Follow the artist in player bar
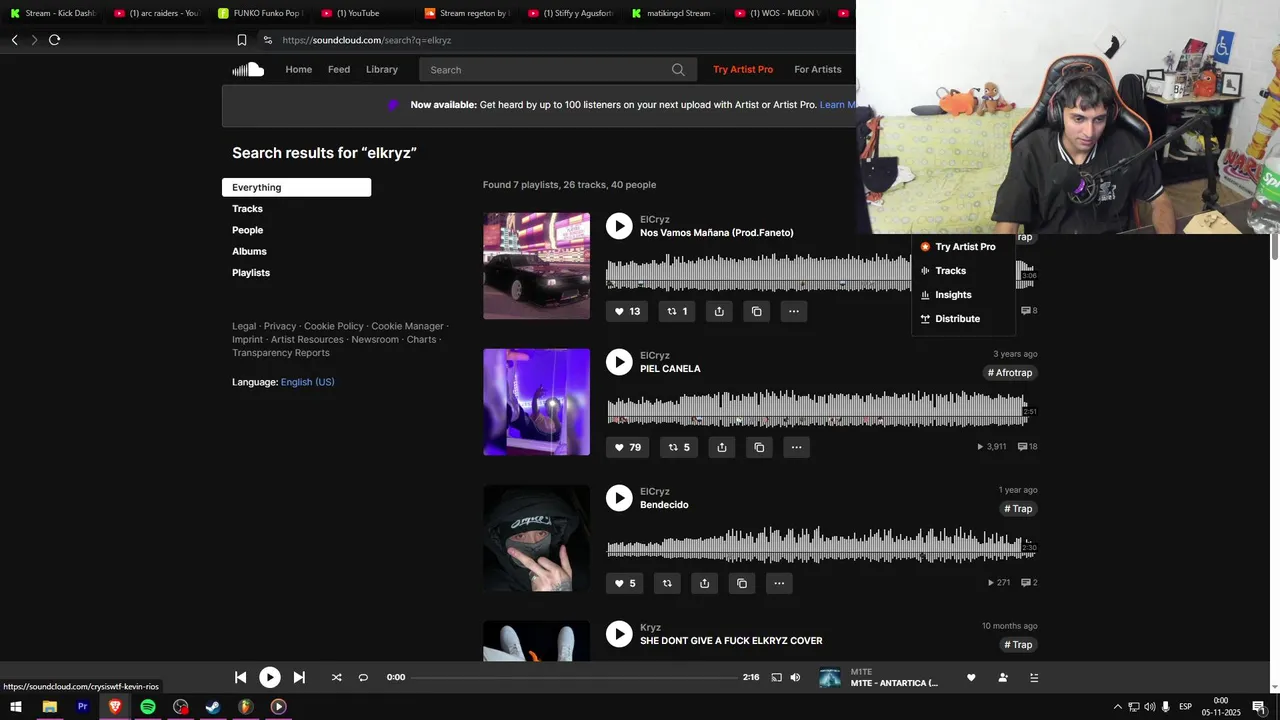This screenshot has height=720, width=1280. (1003, 677)
